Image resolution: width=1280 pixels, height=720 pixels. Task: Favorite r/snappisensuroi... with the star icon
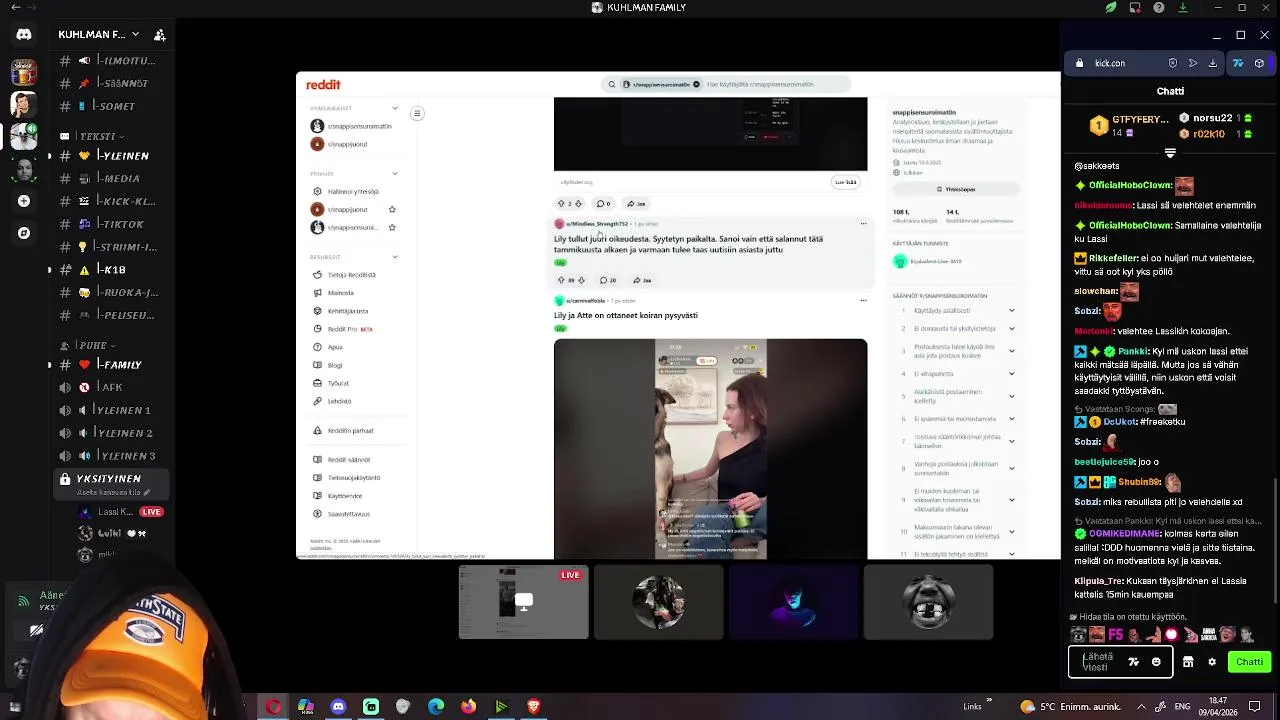pos(392,228)
